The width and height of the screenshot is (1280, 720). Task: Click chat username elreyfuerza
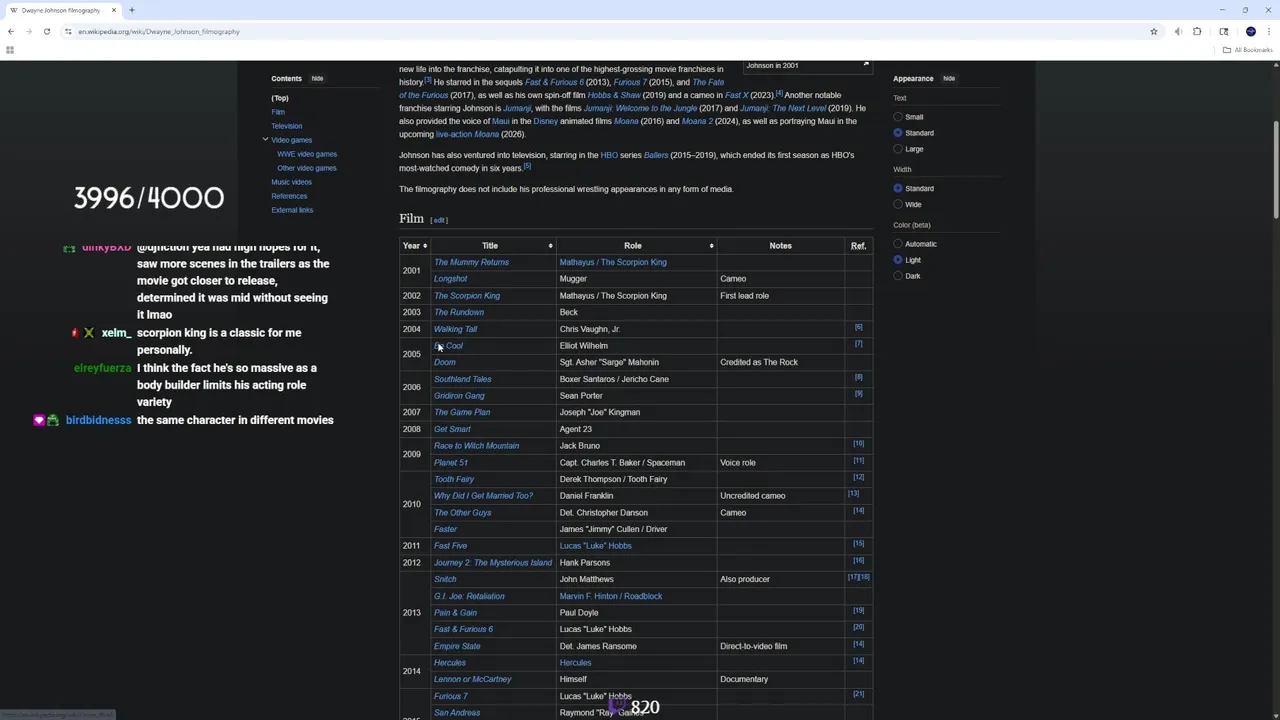coord(102,368)
